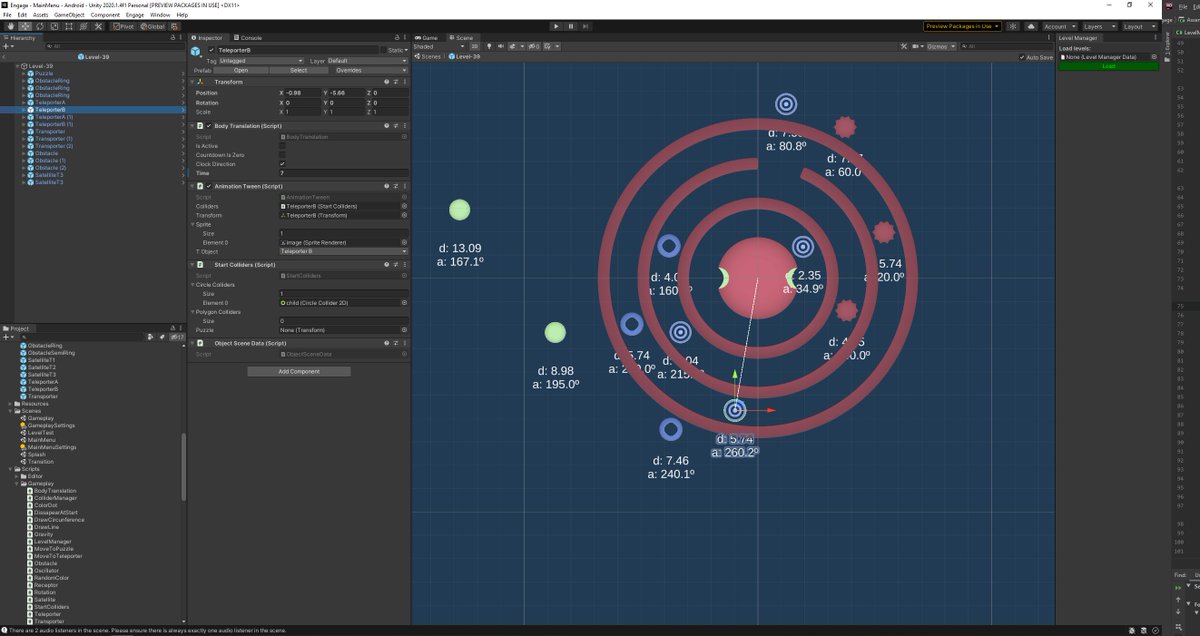Lock the Inspector panel
The image size is (1200, 636).
(x=397, y=37)
